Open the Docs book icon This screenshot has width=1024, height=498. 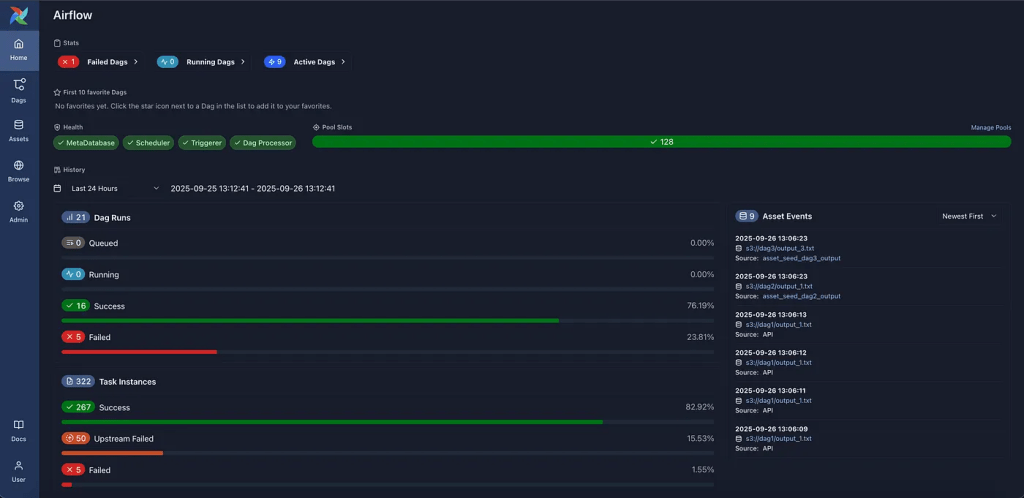[19, 430]
